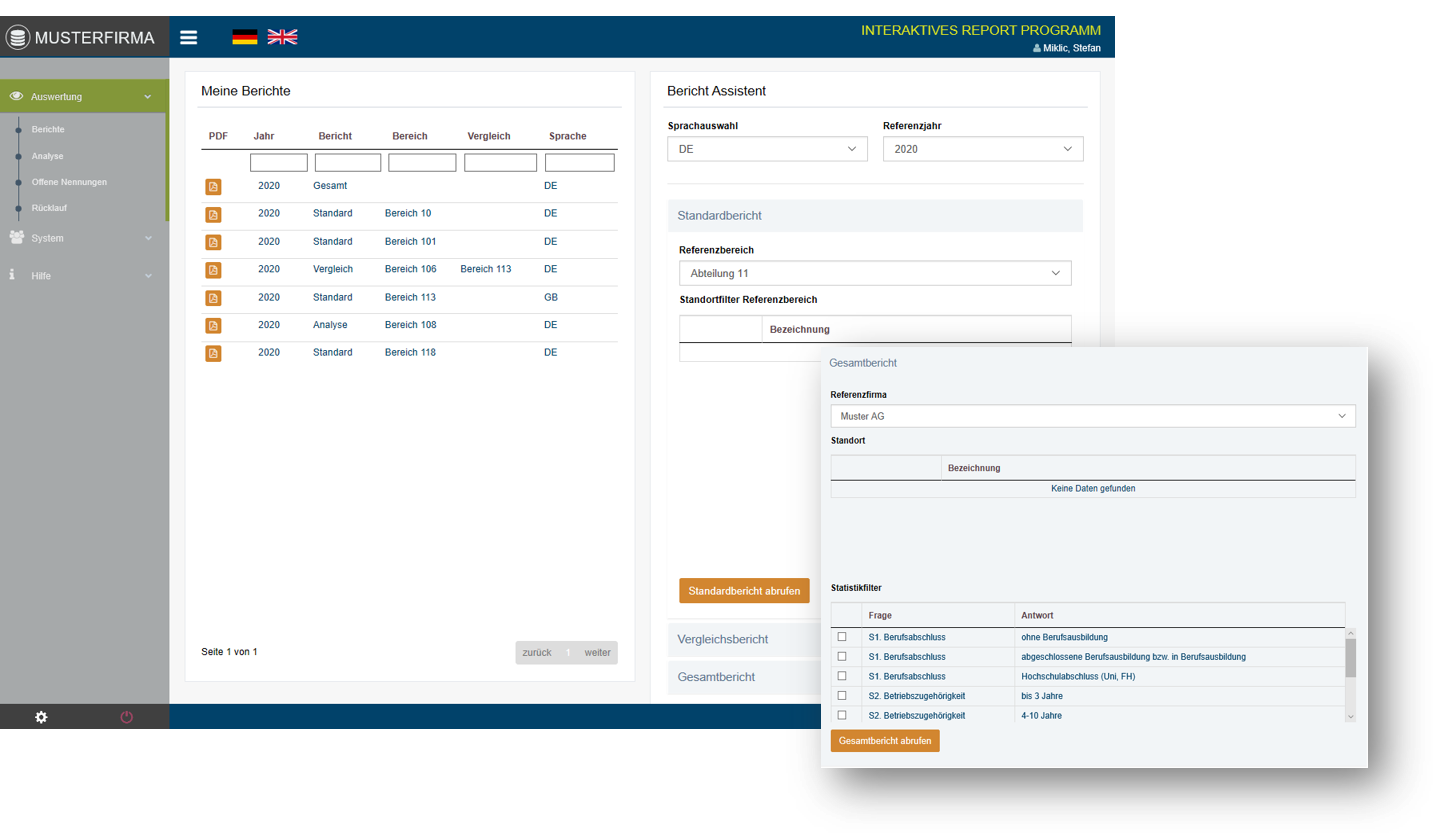Image resolution: width=1433 pixels, height=833 pixels.
Task: Check the 'Hochschulabschluss (Uni, FH)' checkbox
Action: click(842, 676)
